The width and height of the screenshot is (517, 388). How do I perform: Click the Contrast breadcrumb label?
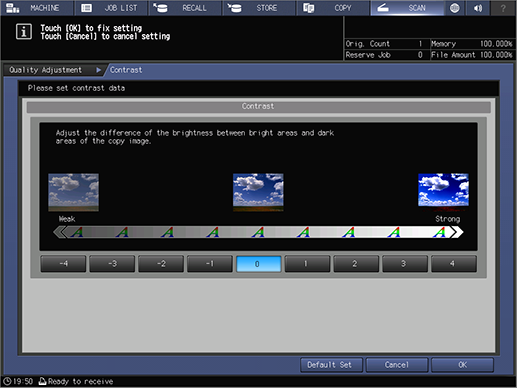point(126,70)
